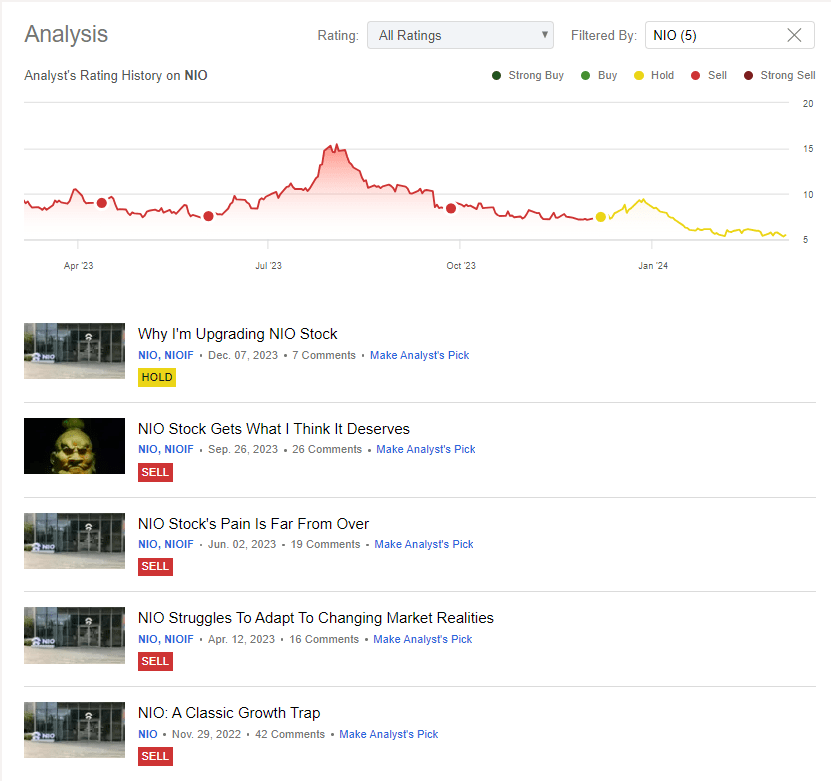Click '19 Comments' on Jun. 02 article
Image resolution: width=831 pixels, height=781 pixels.
(325, 544)
